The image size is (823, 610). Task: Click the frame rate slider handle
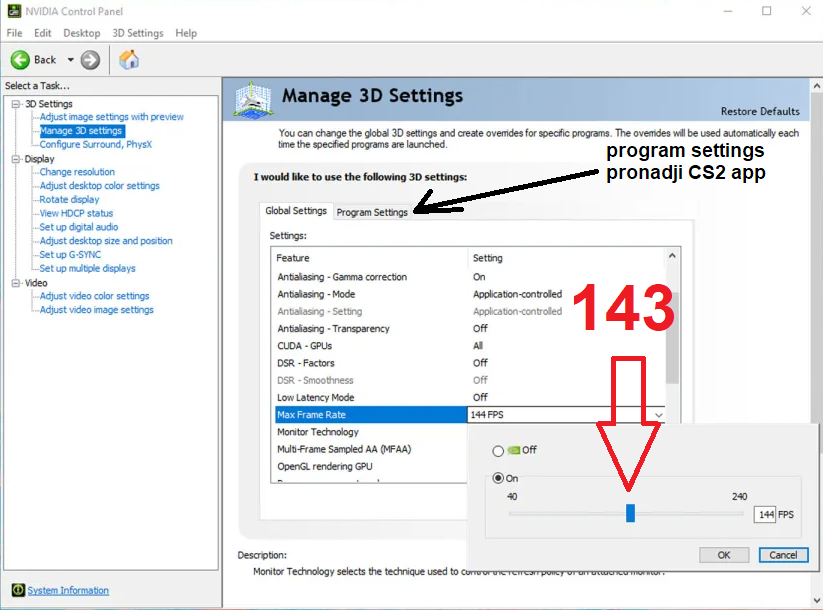tap(630, 513)
